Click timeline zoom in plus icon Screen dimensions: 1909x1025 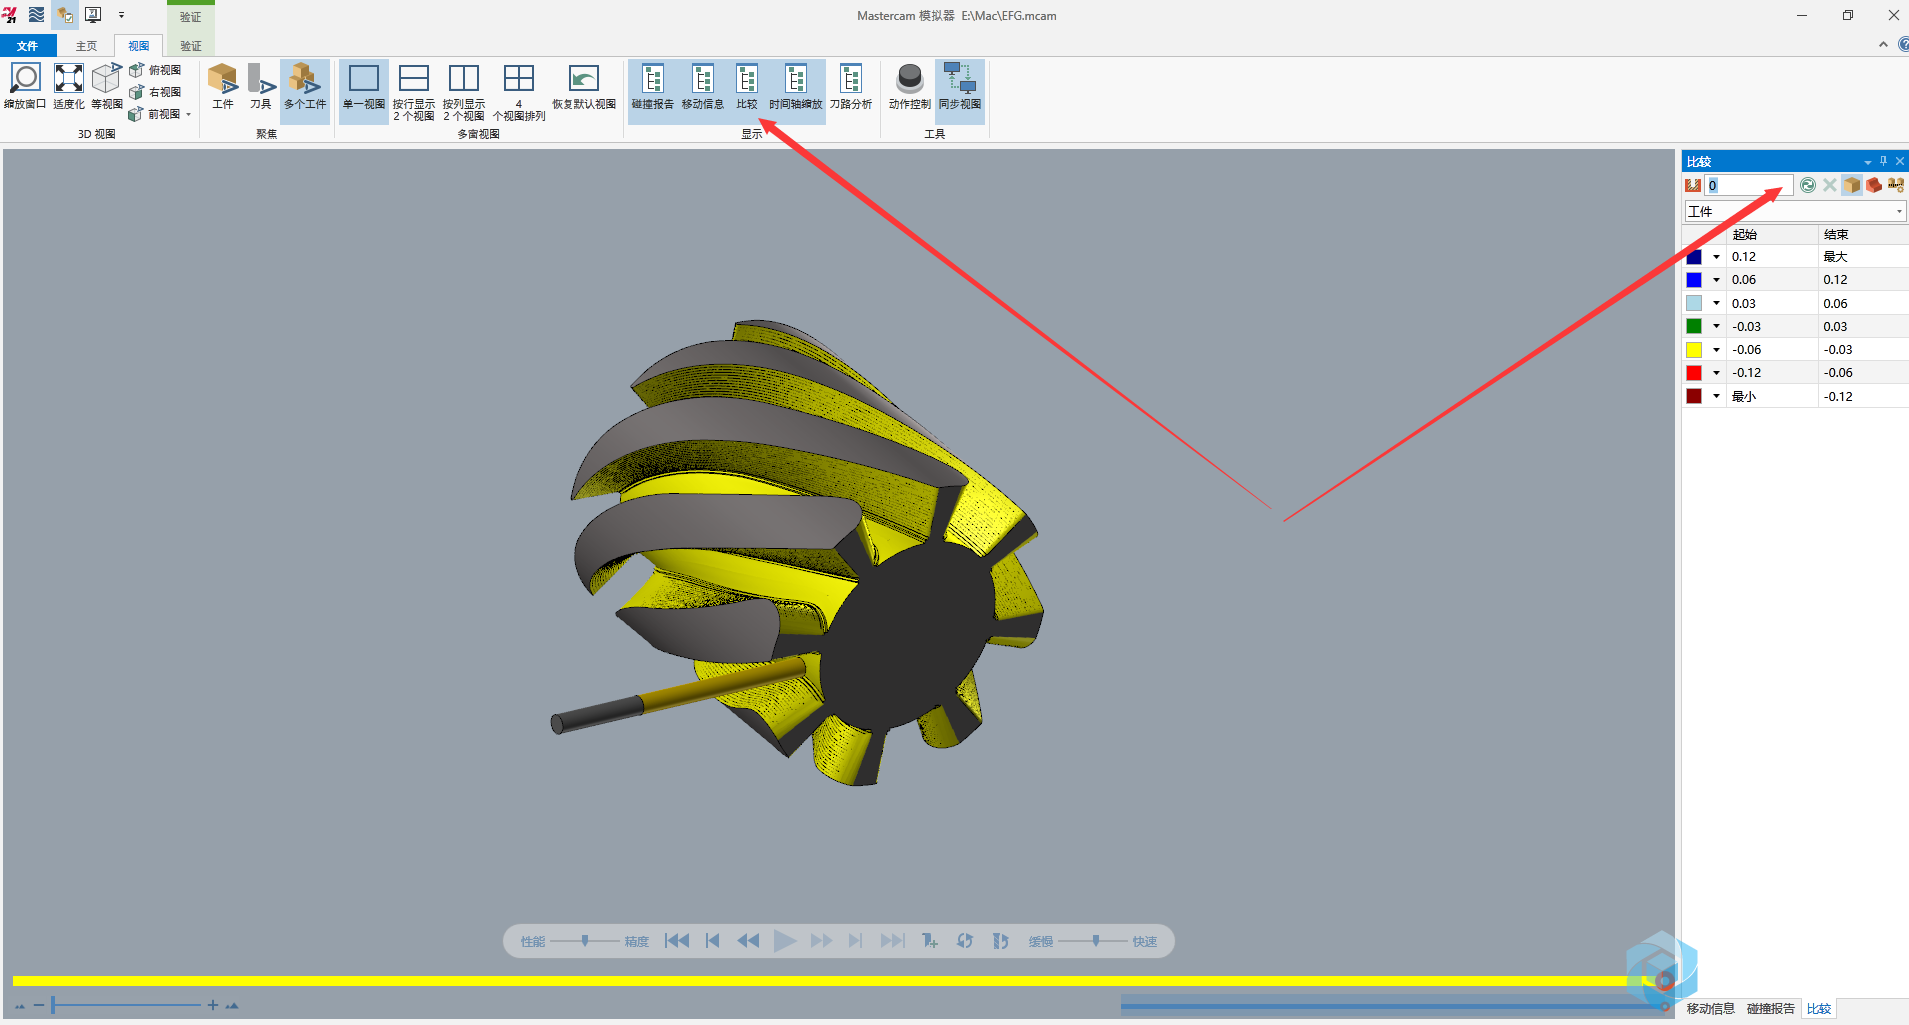(213, 1005)
